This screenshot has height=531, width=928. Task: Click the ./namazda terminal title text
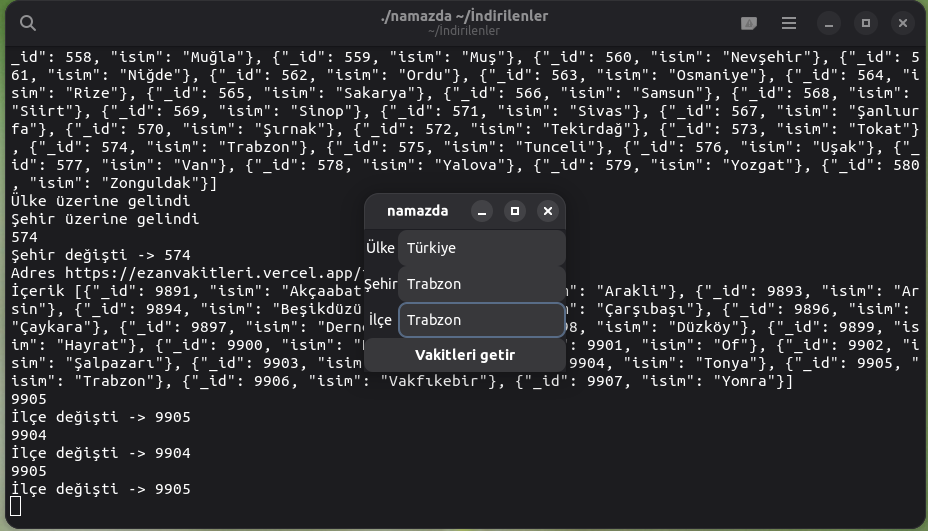(x=463, y=17)
